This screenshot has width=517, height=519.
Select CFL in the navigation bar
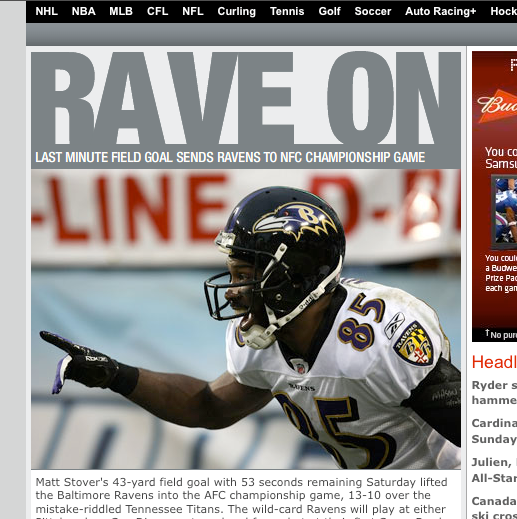click(157, 11)
